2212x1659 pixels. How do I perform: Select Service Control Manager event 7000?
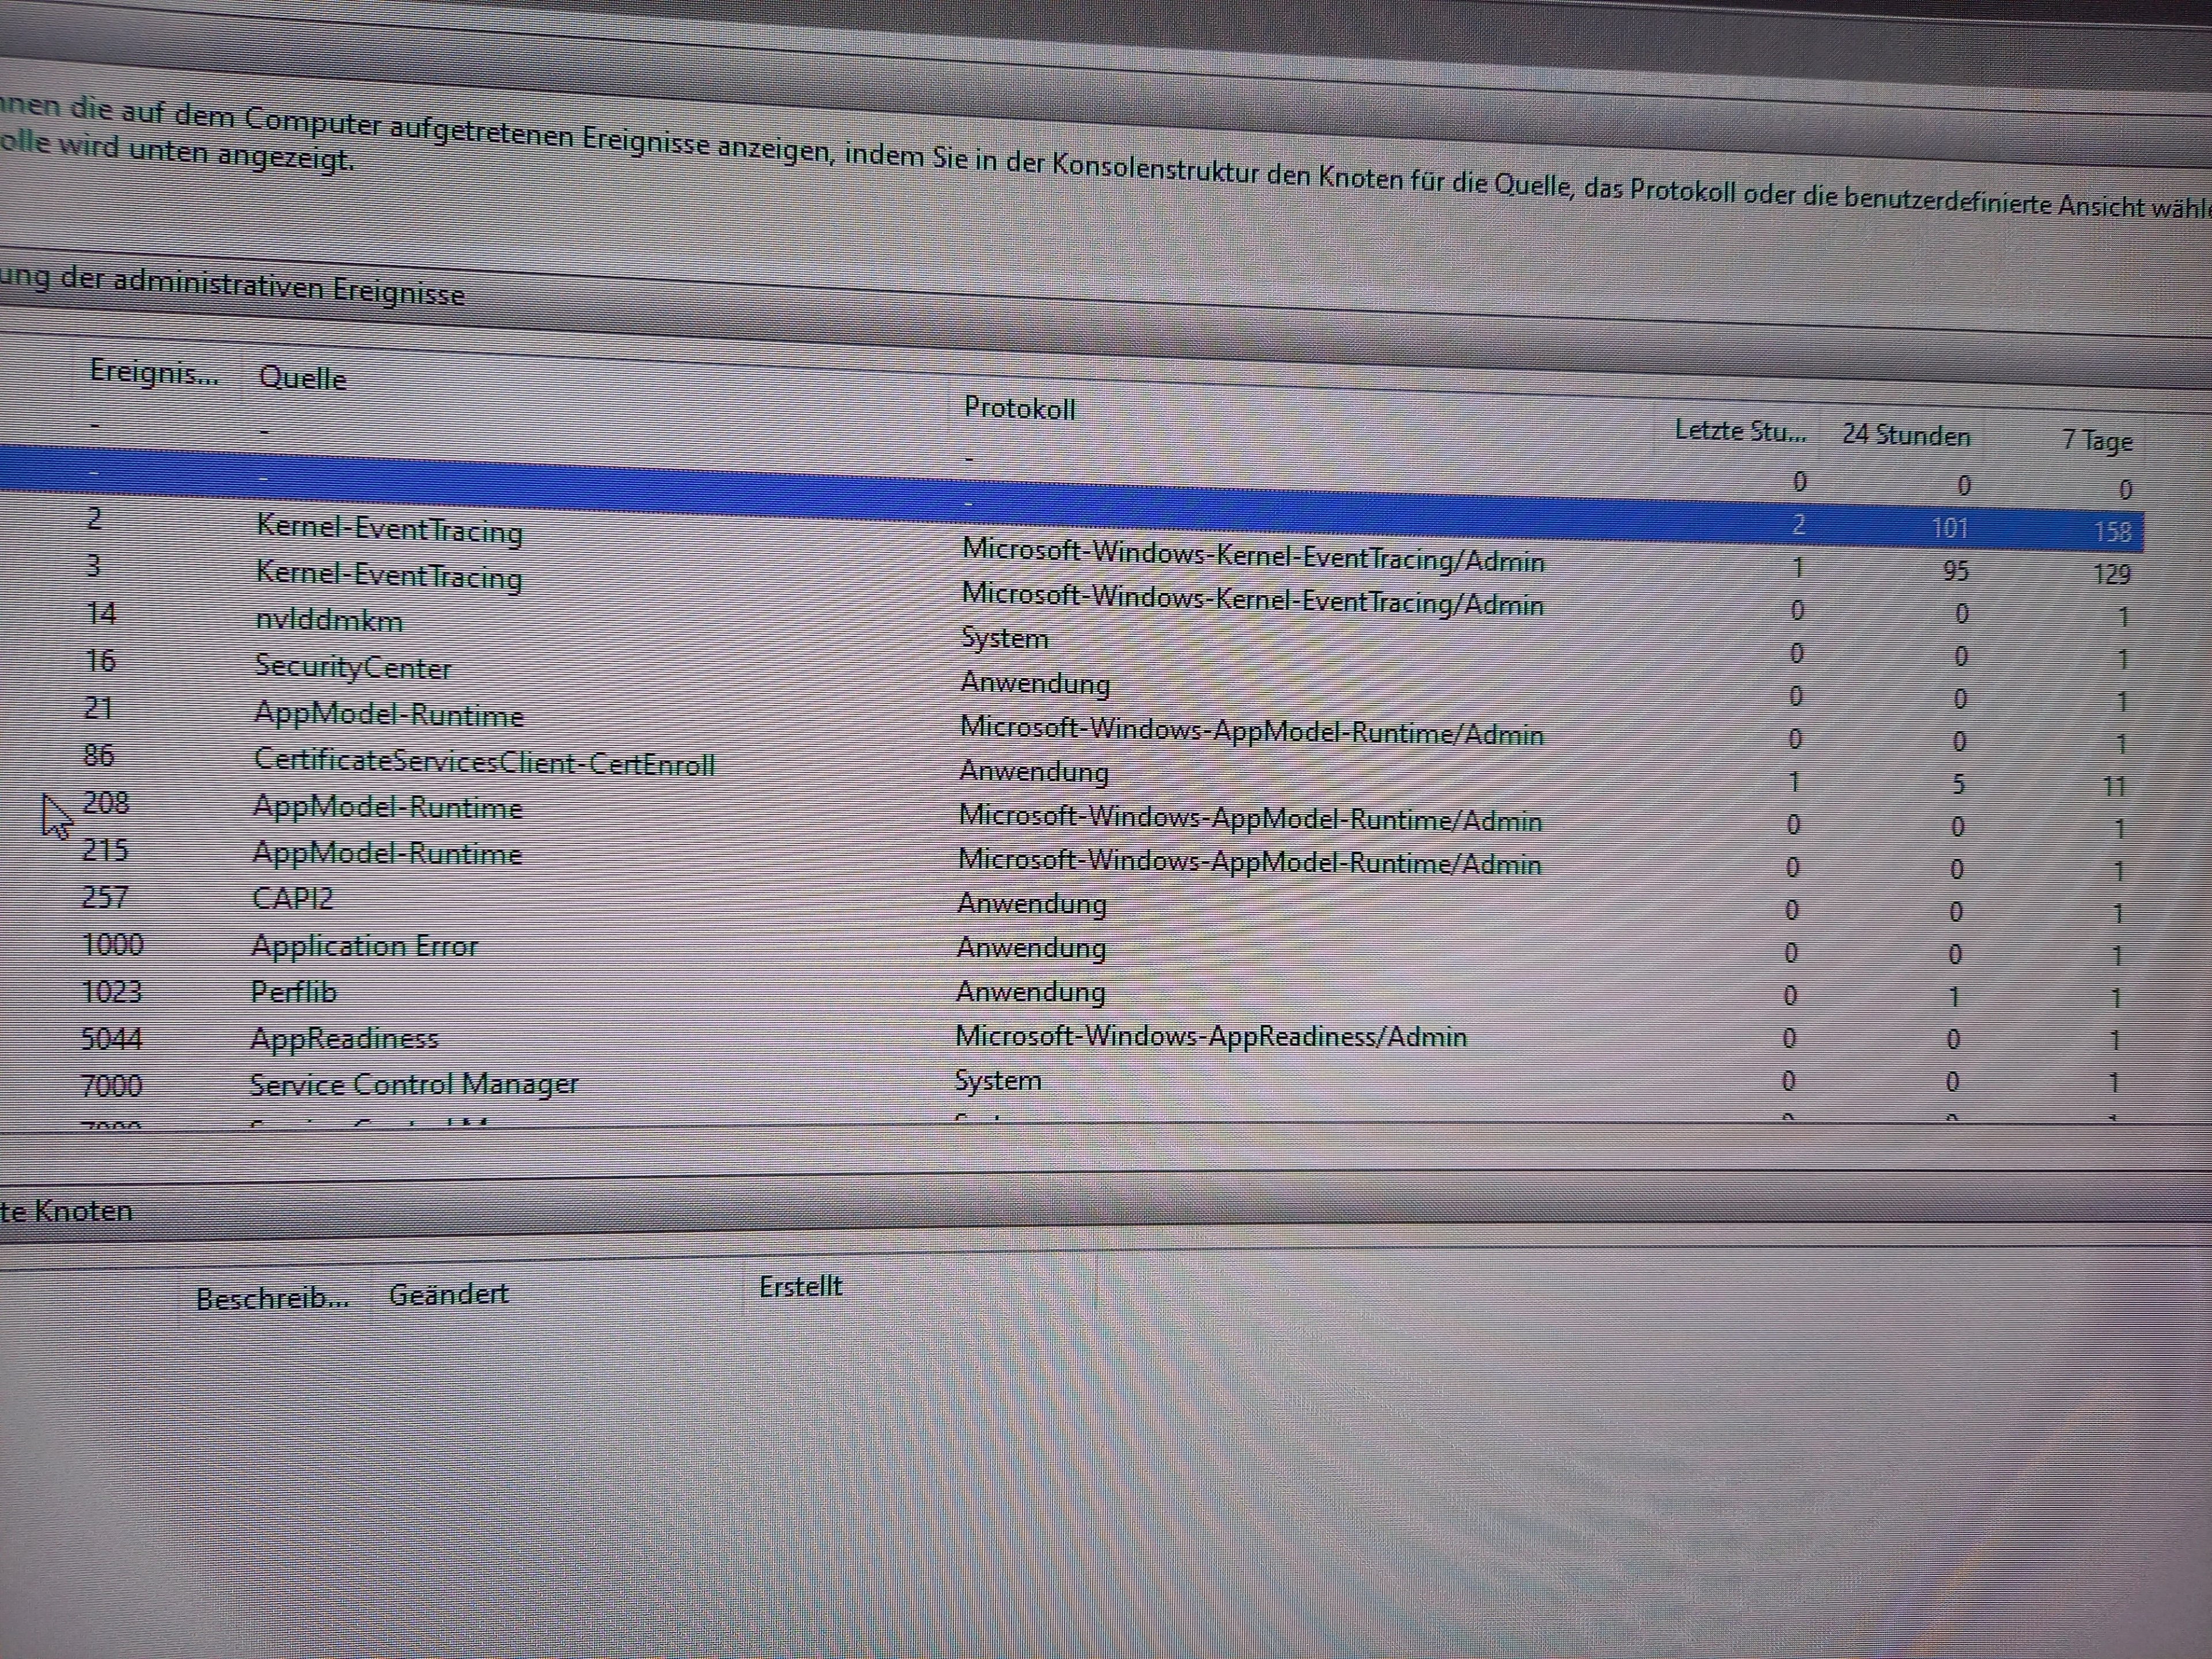point(413,1085)
